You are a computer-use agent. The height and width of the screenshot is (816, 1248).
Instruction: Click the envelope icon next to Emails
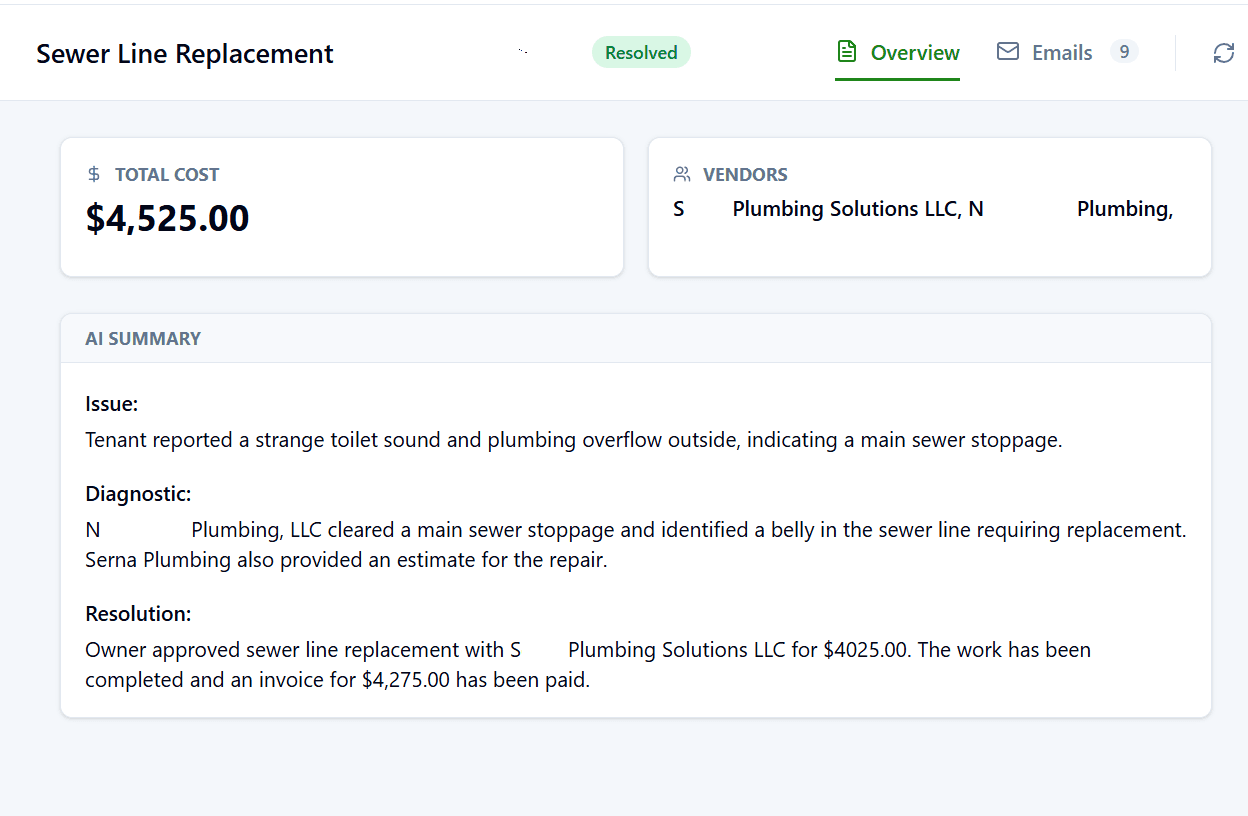pos(1007,51)
